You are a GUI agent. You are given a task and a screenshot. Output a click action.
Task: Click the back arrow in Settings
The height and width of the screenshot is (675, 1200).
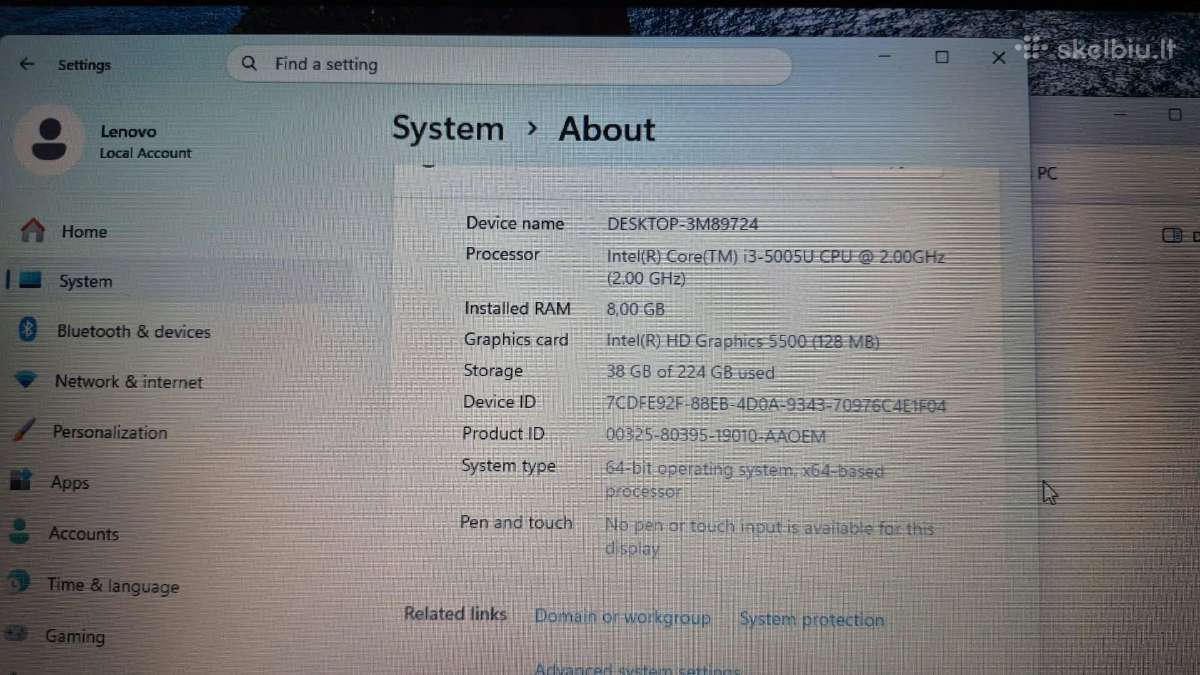pos(27,64)
